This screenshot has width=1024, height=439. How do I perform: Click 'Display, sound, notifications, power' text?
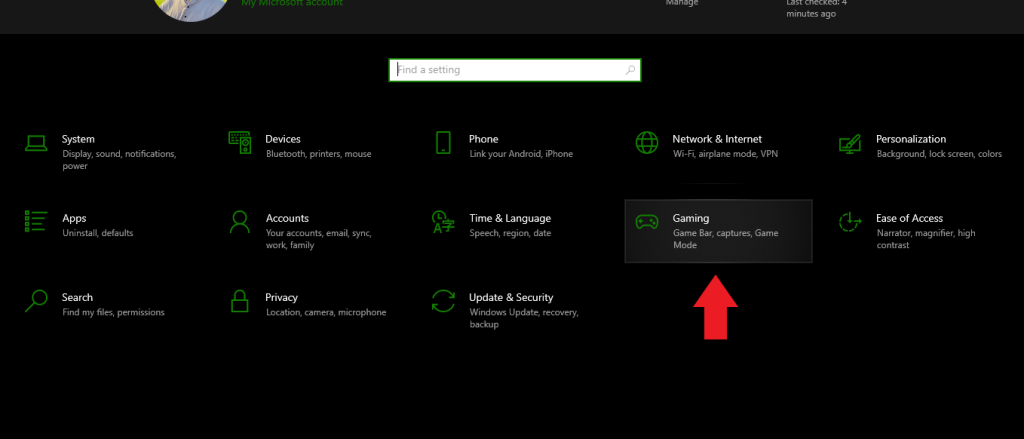click(x=120, y=160)
